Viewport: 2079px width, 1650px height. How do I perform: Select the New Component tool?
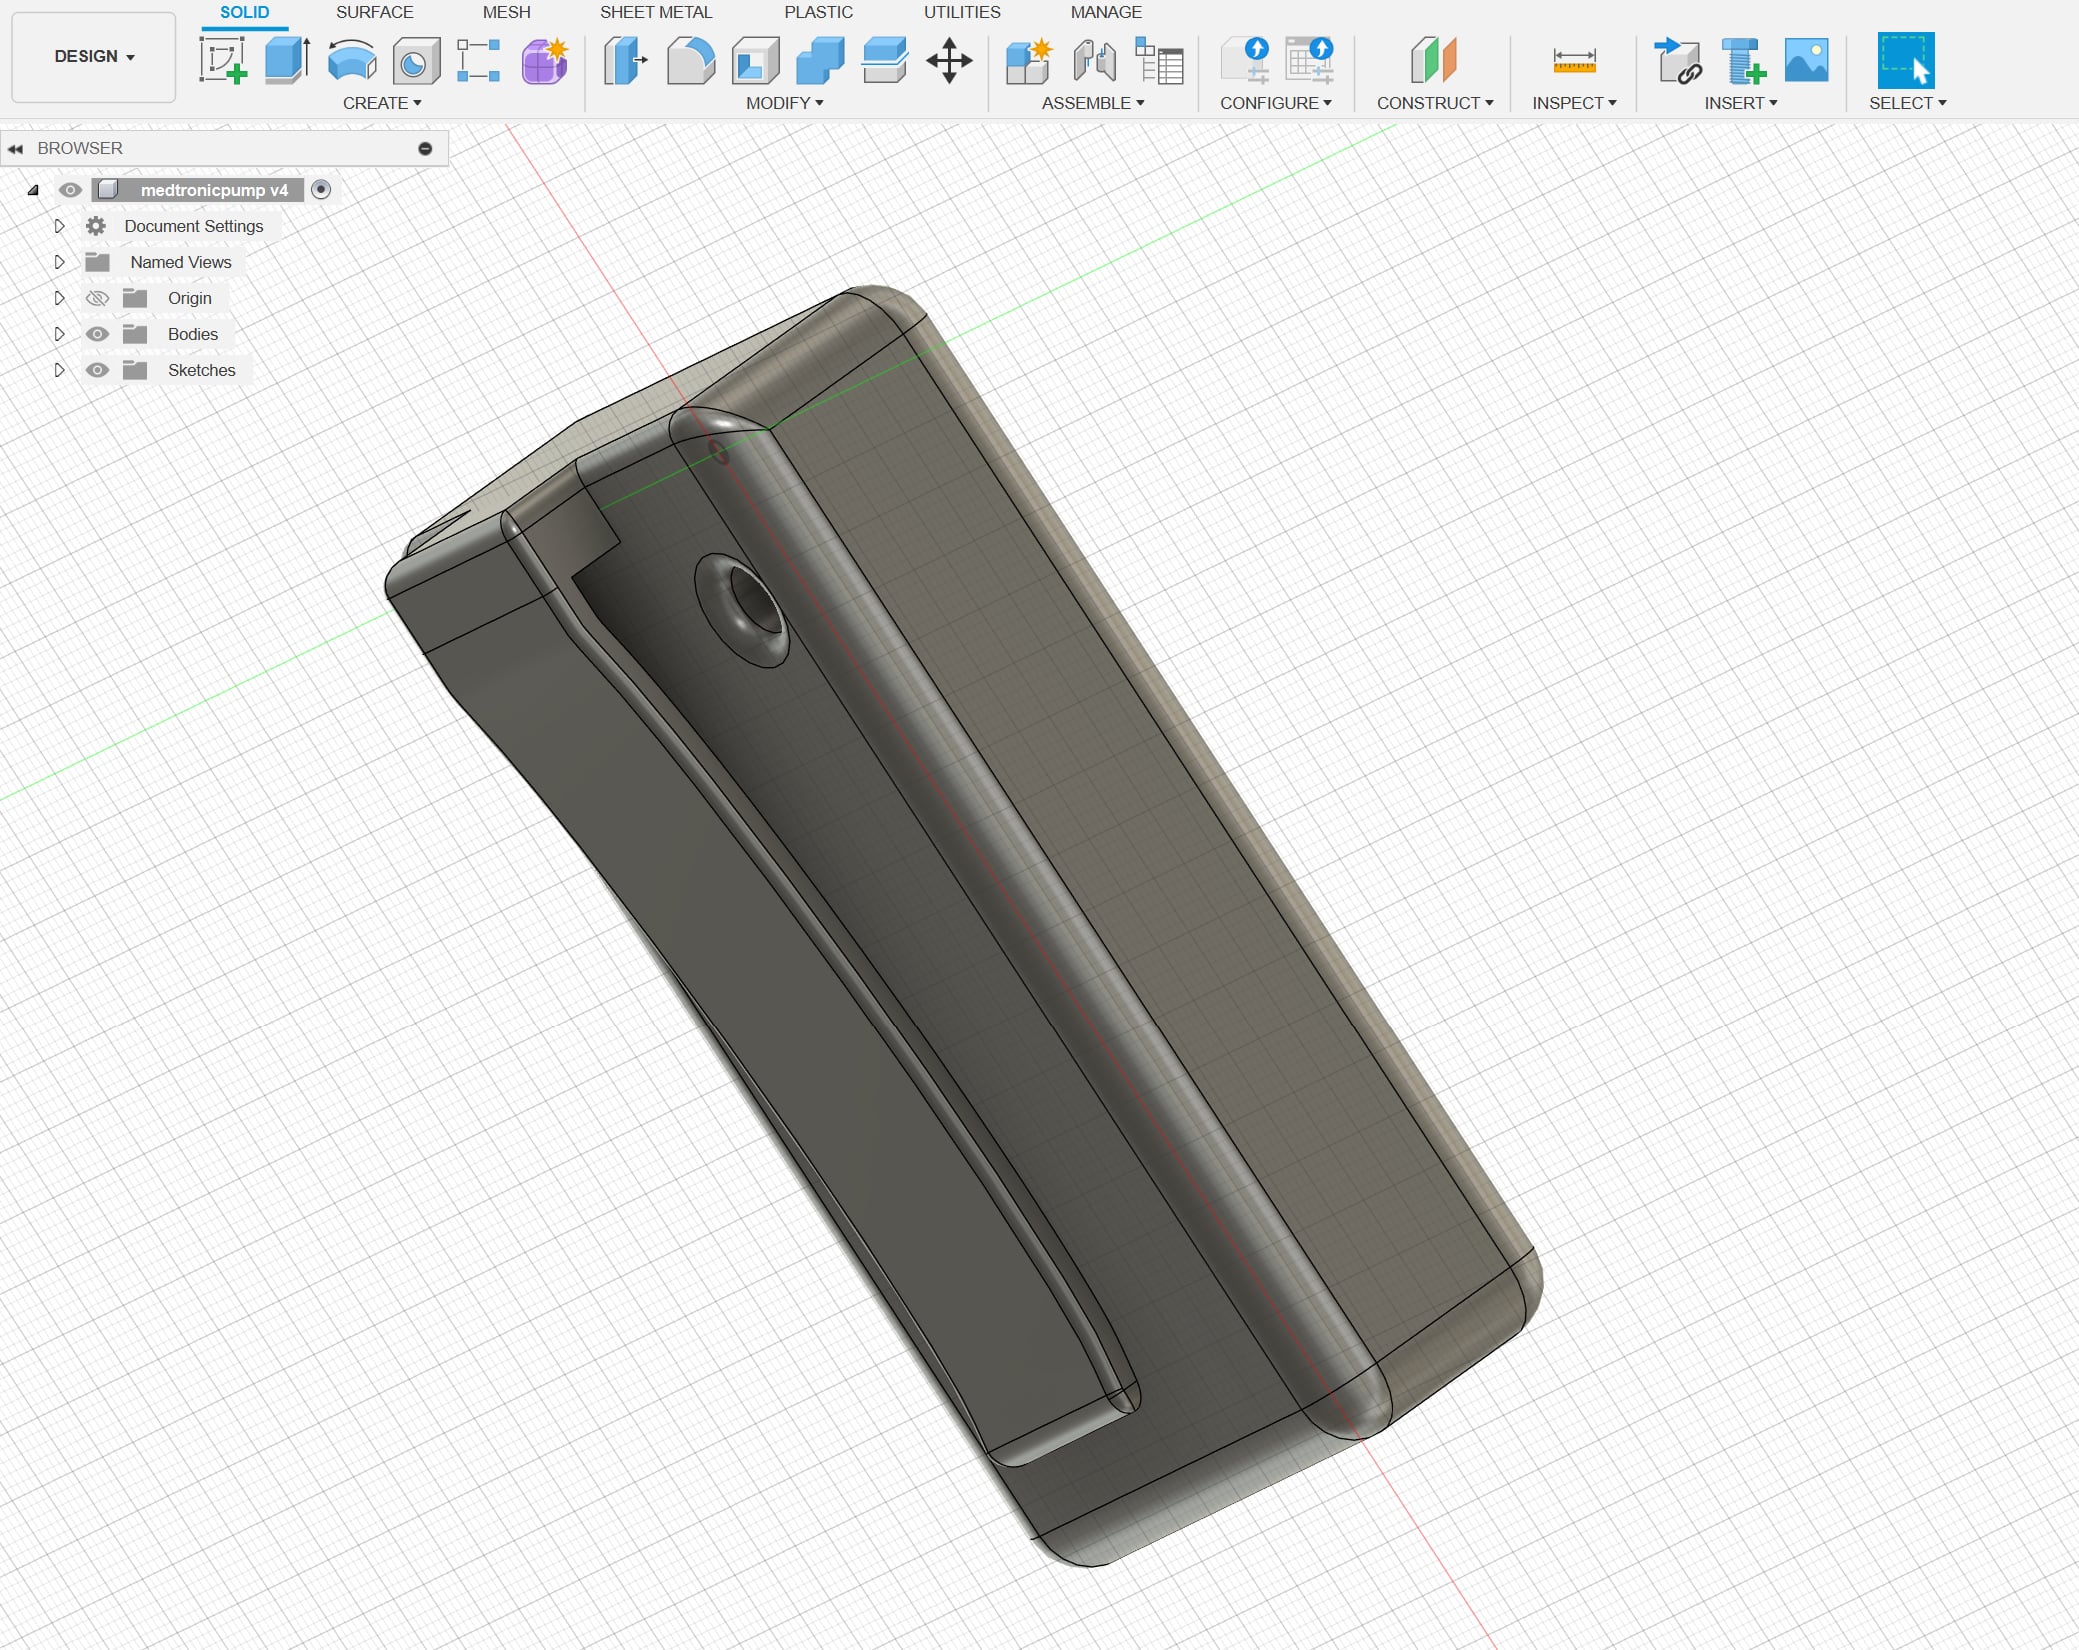[1029, 60]
